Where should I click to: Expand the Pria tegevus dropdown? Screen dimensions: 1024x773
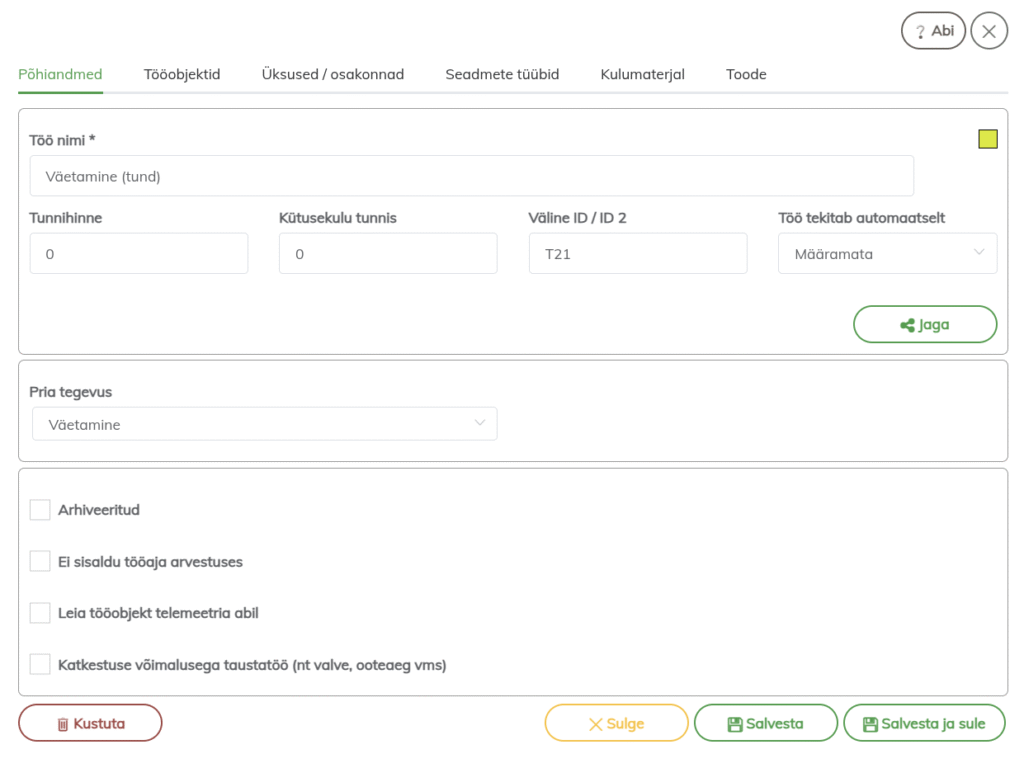pos(264,425)
